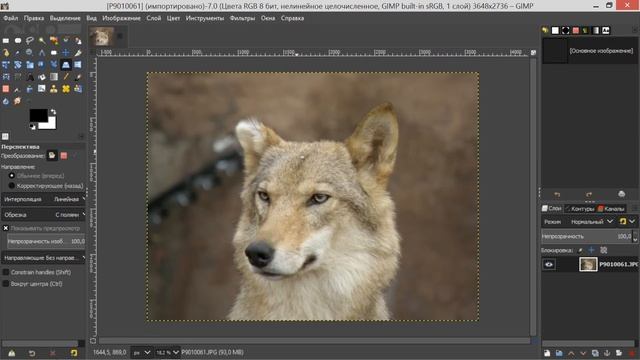This screenshot has height=360, width=640.
Task: Create a new layer from the layers panel
Action: click(547, 353)
